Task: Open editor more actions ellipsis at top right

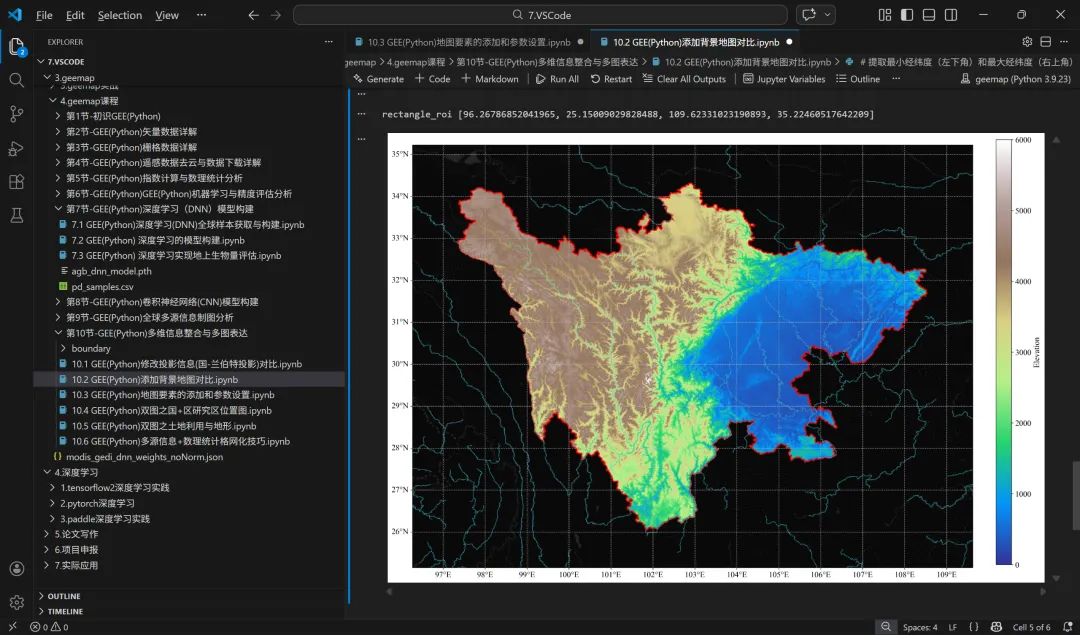Action: [x=1064, y=41]
